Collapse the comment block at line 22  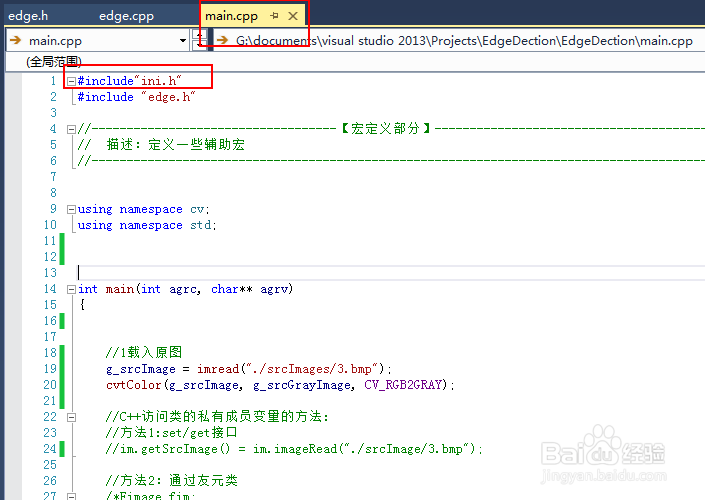pyautogui.click(x=71, y=418)
